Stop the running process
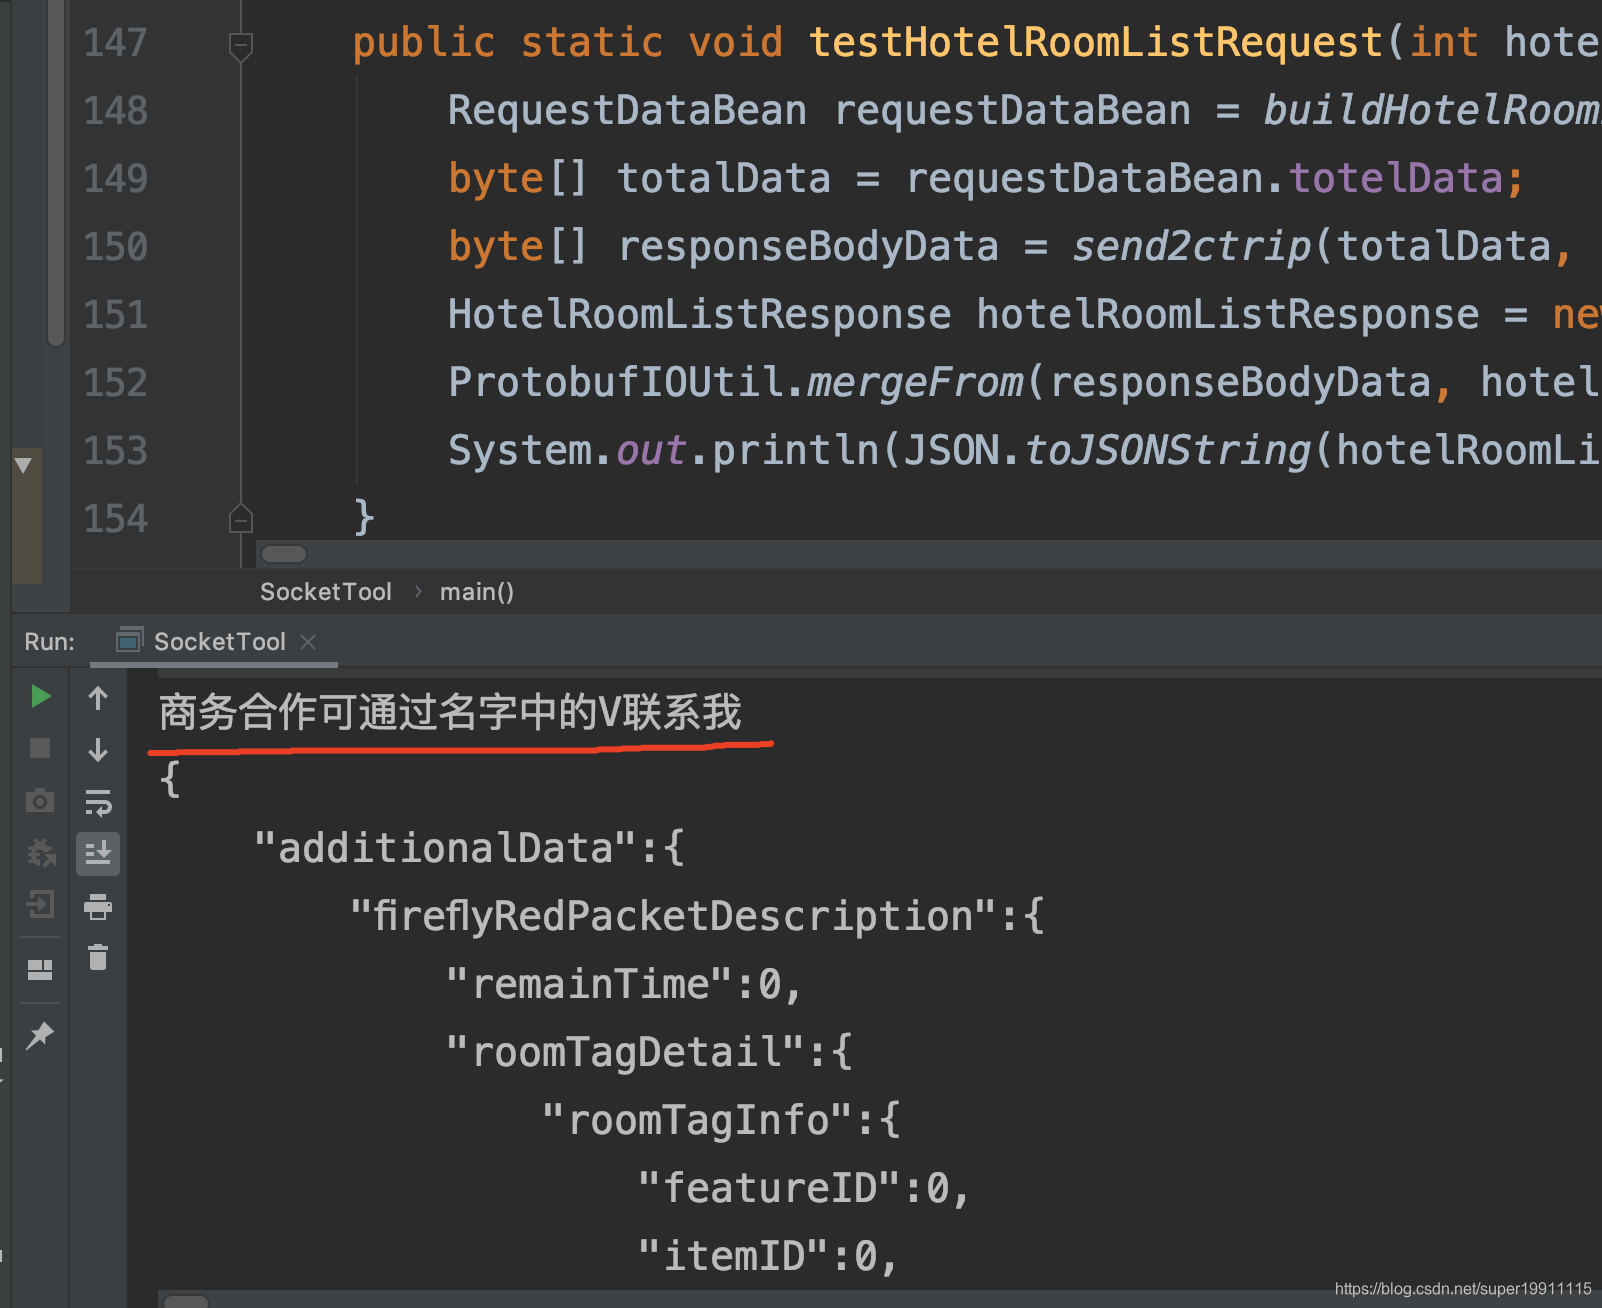1602x1308 pixels. 40,748
